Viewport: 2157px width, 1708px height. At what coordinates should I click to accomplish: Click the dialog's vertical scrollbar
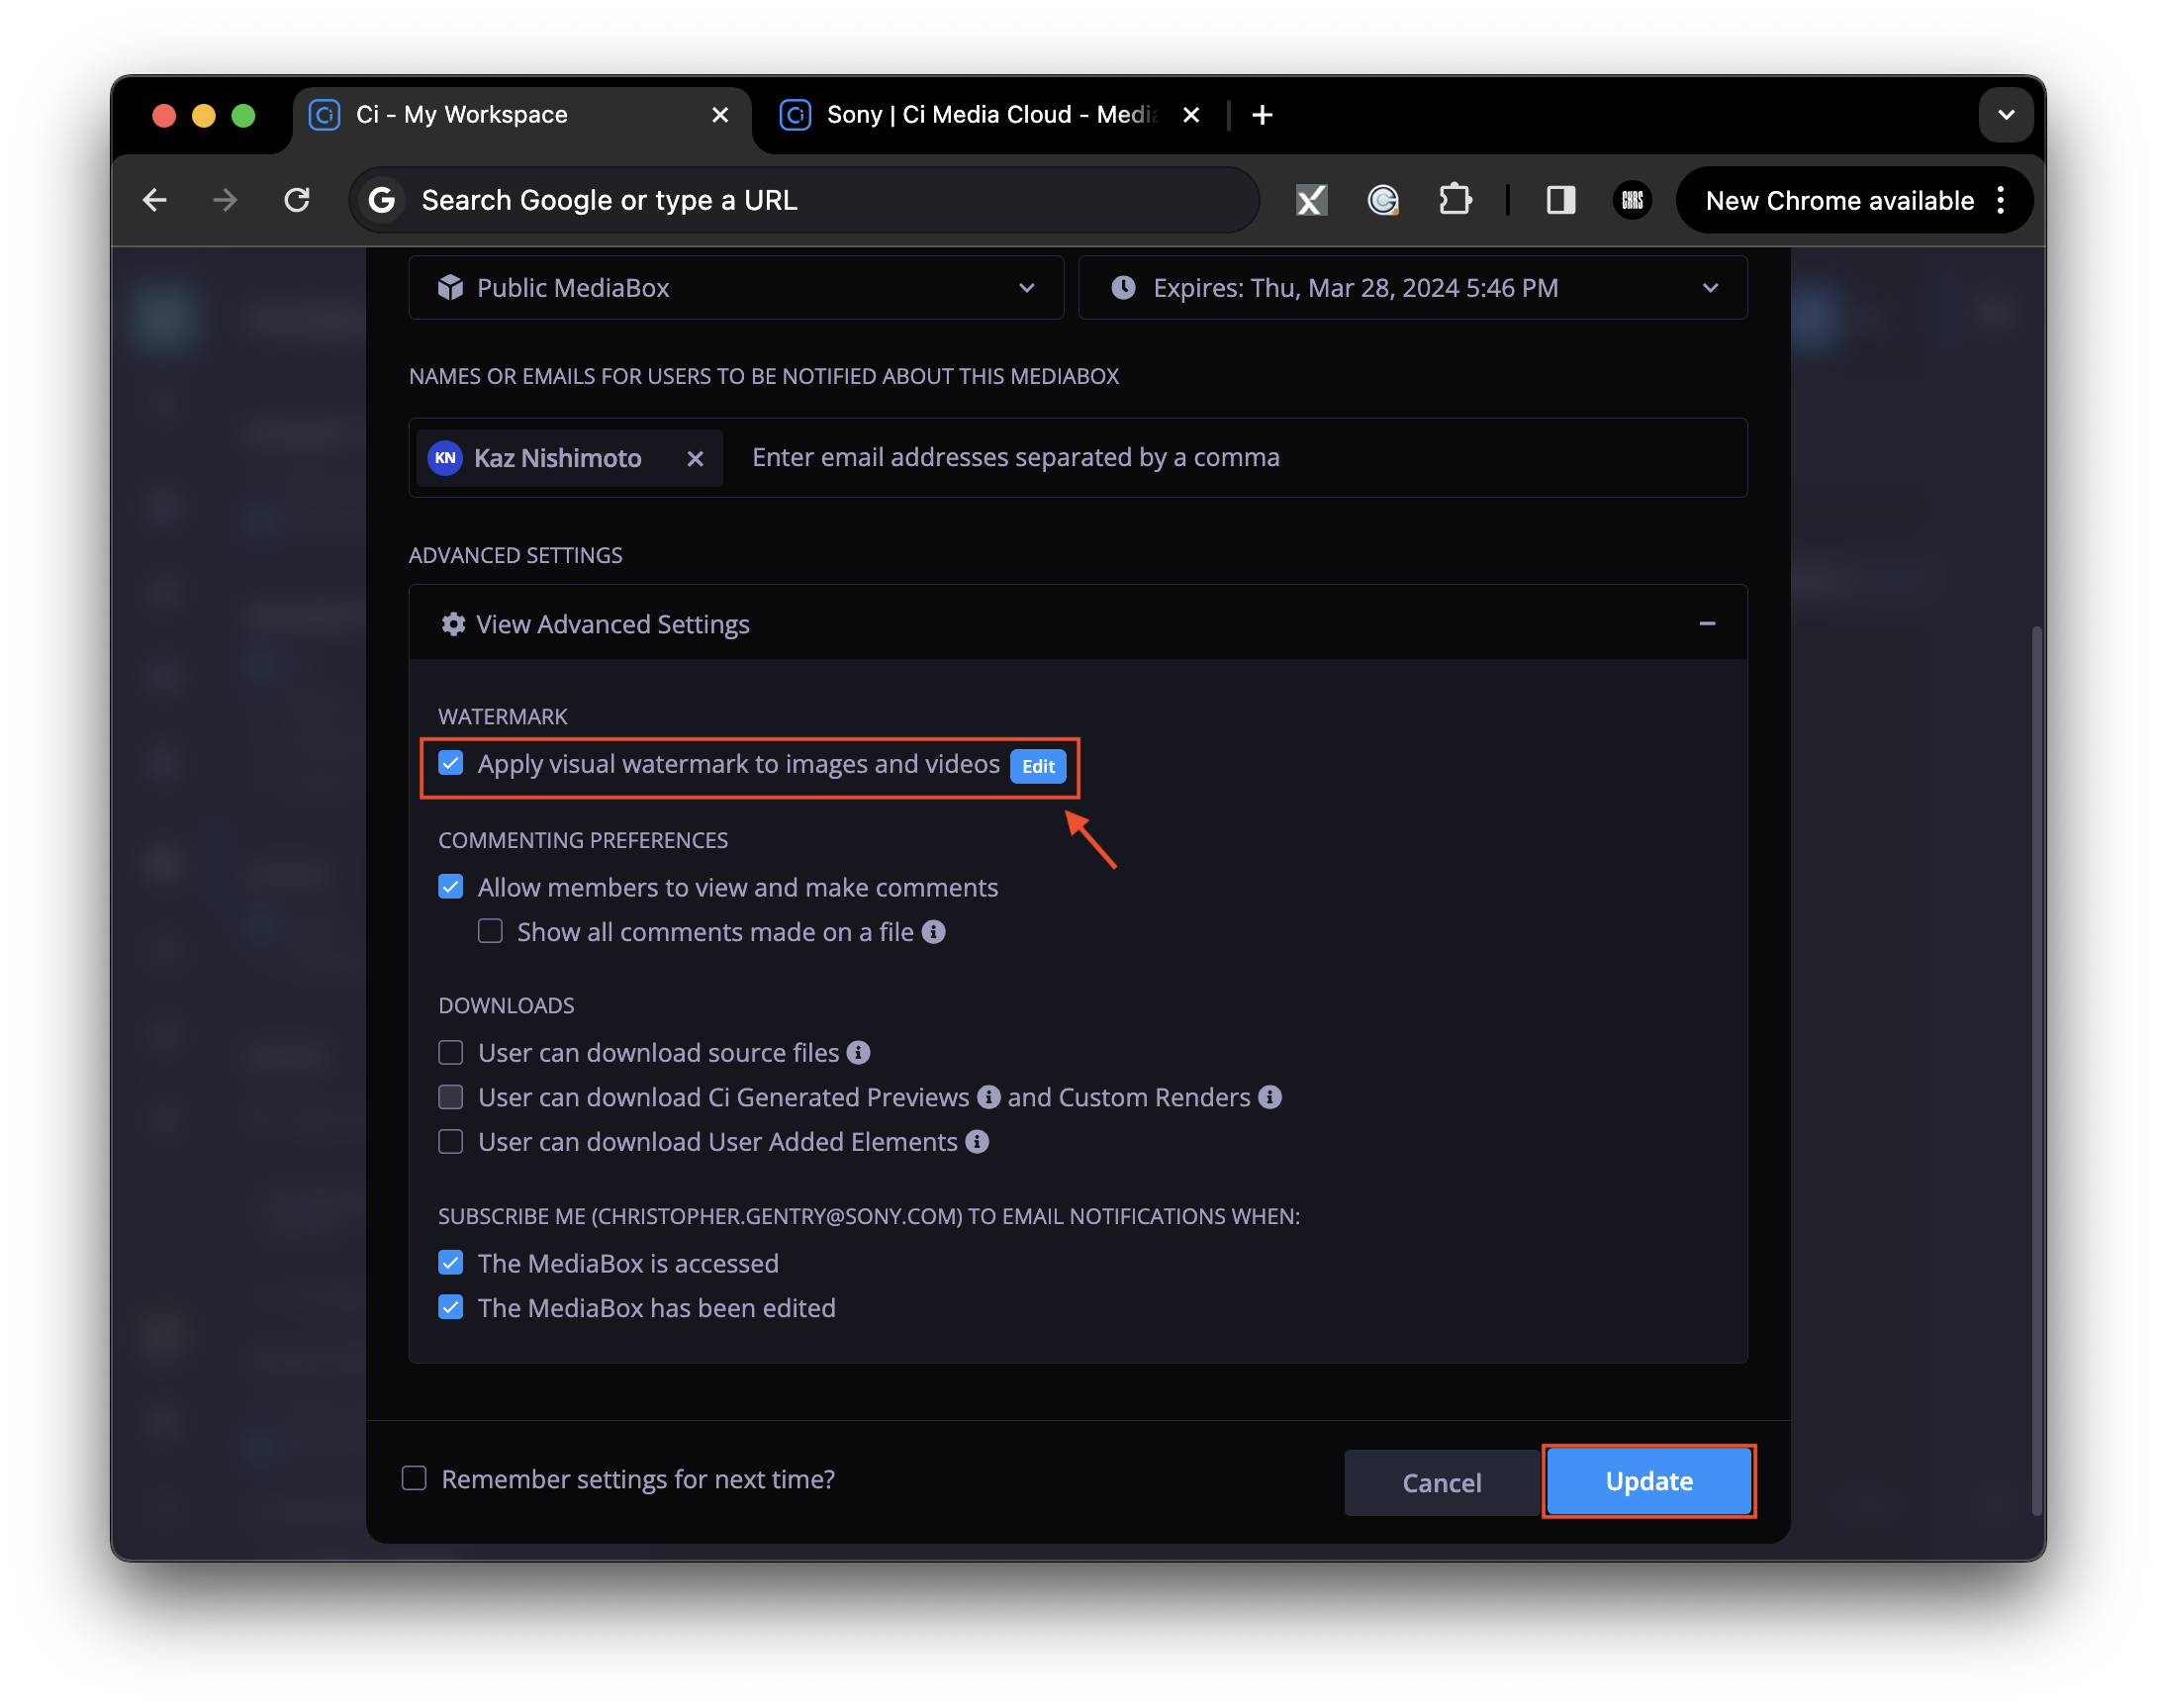coord(2036,1070)
